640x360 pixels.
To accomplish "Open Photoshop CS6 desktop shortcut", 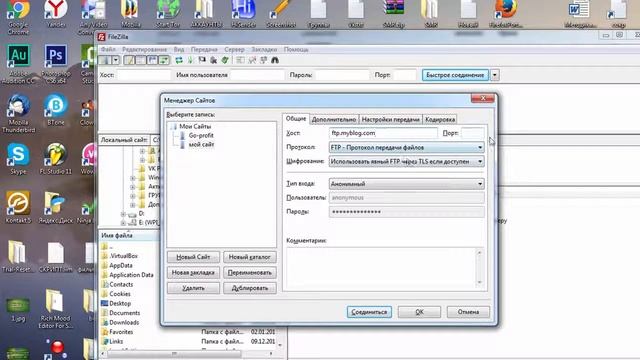I will [x=56, y=64].
